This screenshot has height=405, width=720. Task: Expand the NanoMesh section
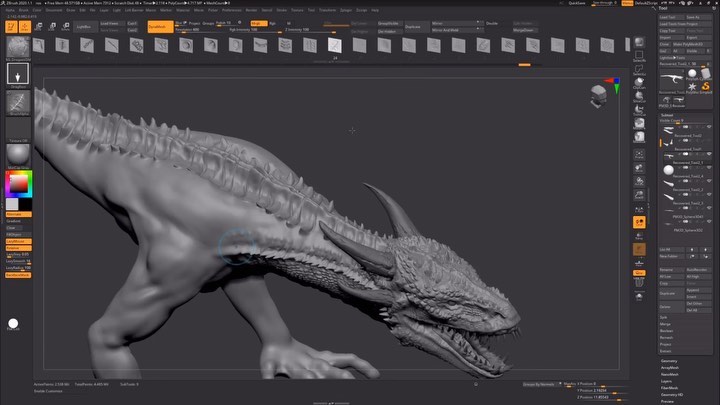pyautogui.click(x=670, y=374)
